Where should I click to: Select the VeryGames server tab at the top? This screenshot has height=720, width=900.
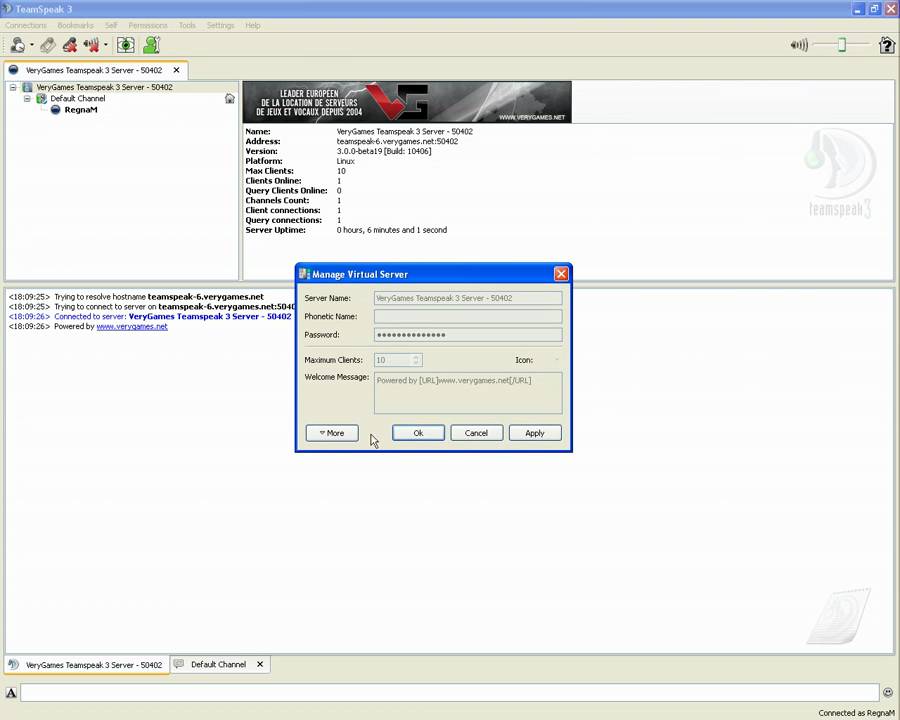[x=94, y=70]
